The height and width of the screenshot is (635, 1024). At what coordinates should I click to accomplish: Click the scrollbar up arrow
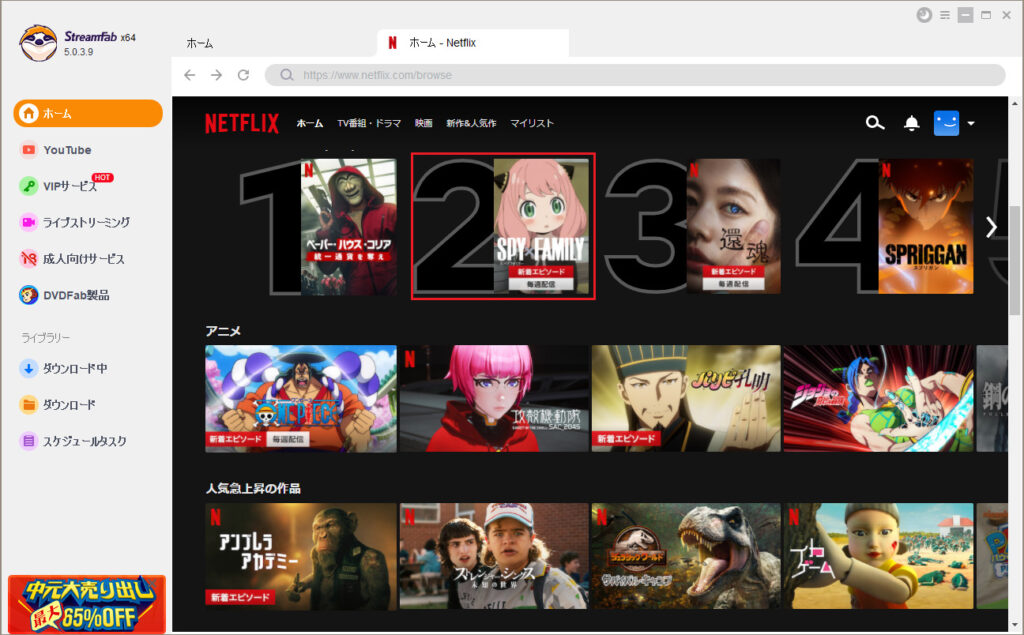tap(1015, 103)
